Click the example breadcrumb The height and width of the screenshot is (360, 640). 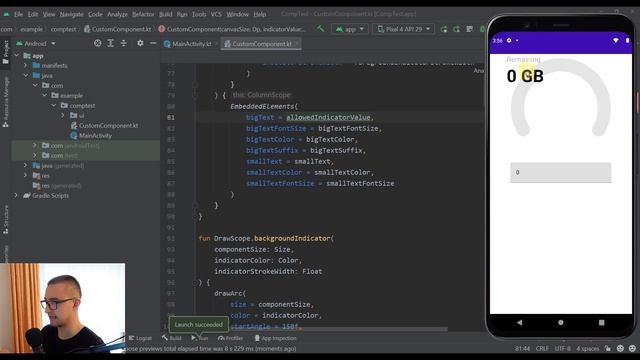coord(31,29)
